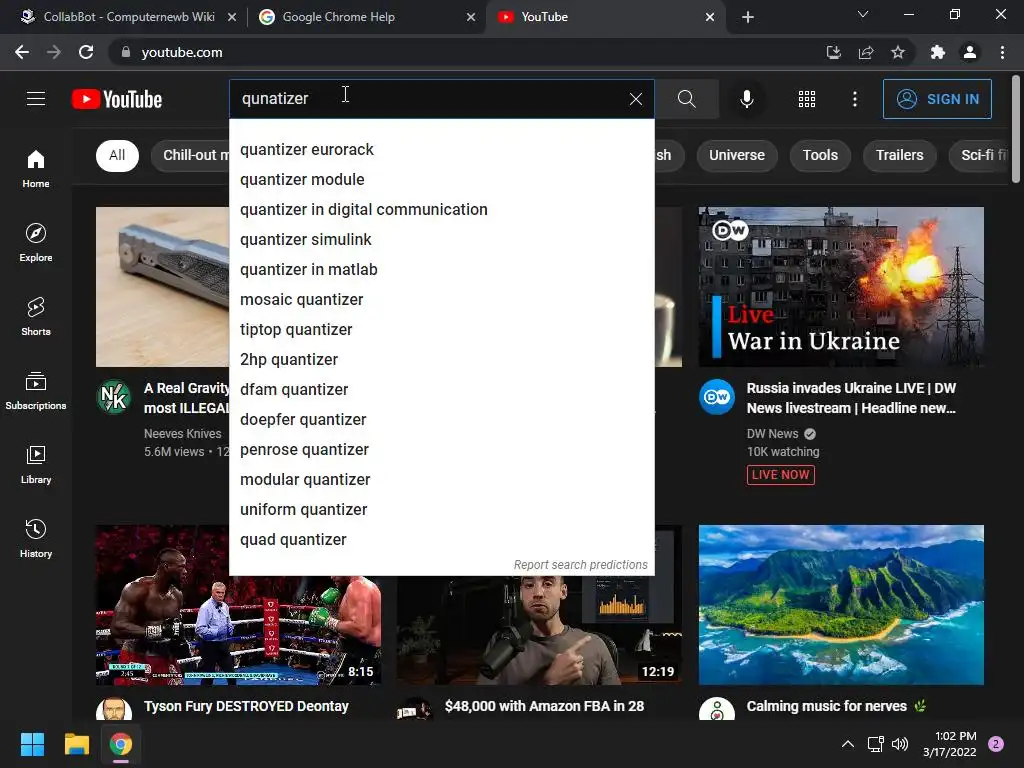The height and width of the screenshot is (768, 1024).
Task: Start voice search with microphone icon
Action: pos(746,99)
